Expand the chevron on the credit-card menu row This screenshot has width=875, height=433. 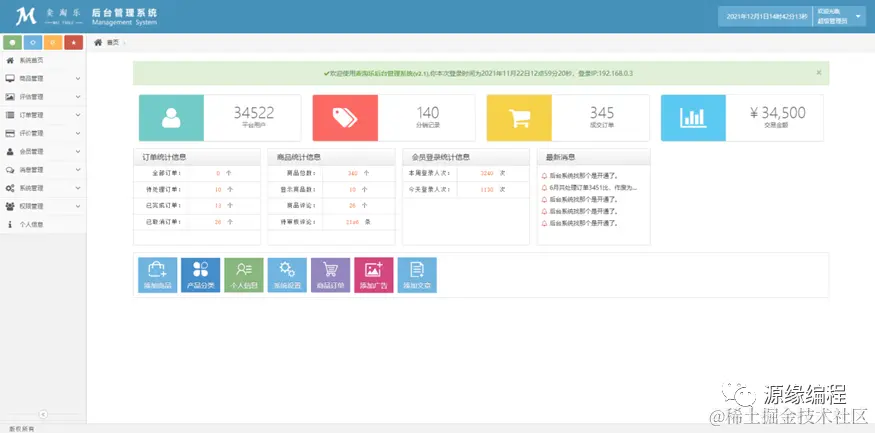(x=78, y=133)
